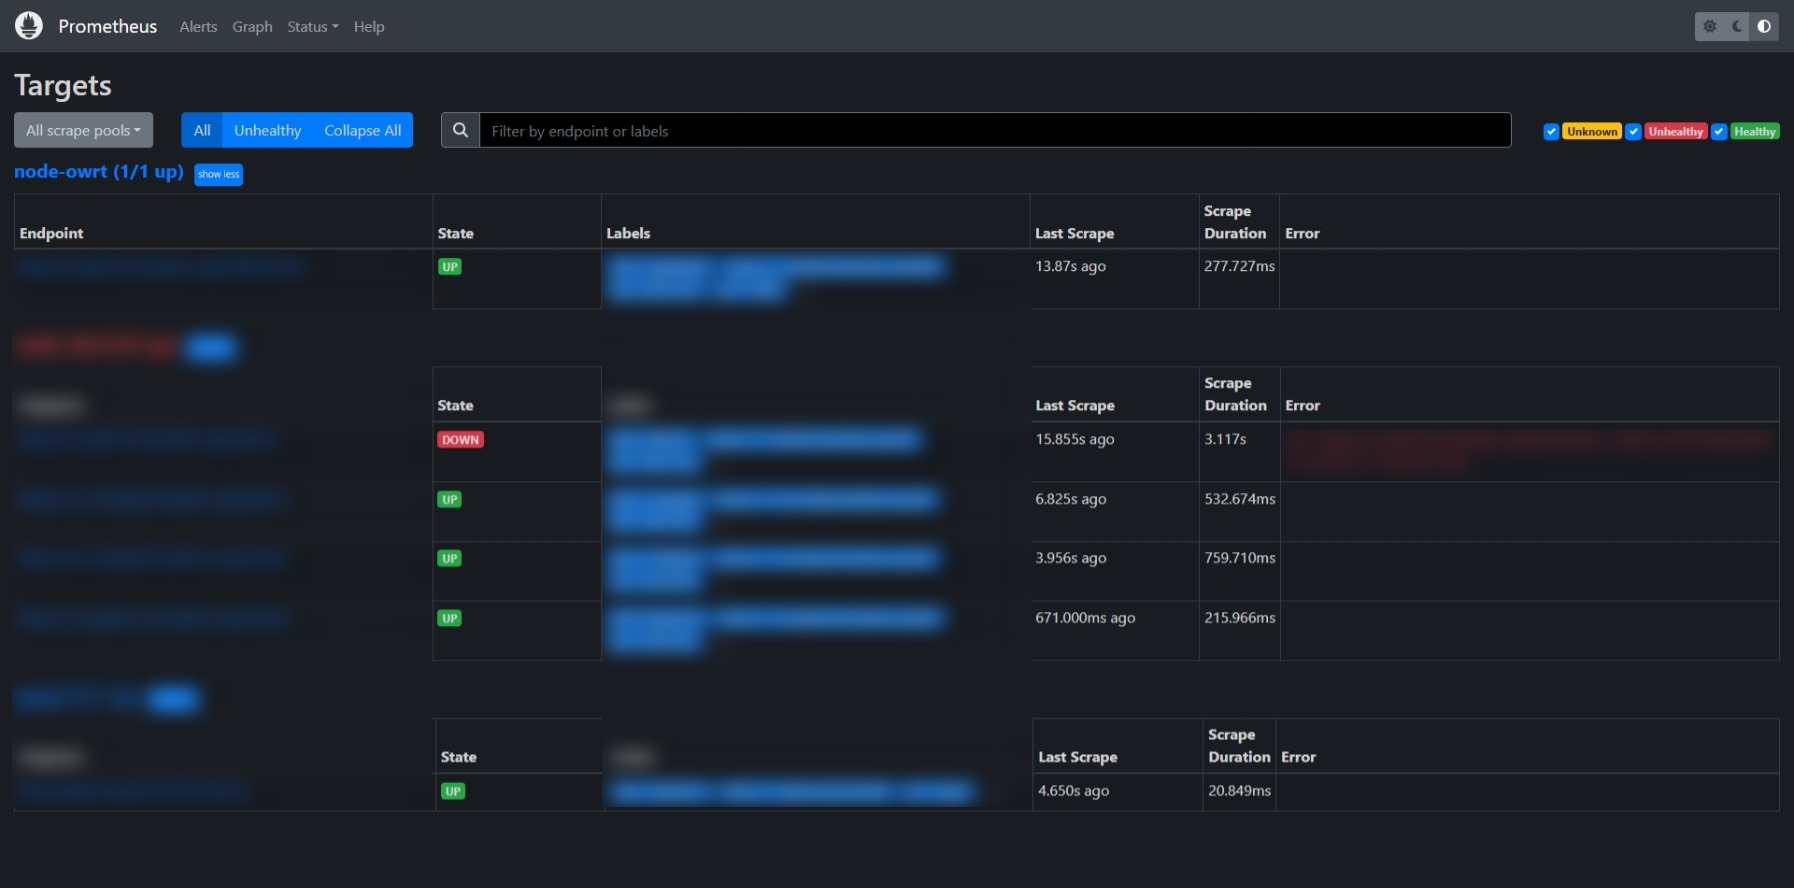
Task: Click the Prometheus flame logo icon
Action: (29, 26)
